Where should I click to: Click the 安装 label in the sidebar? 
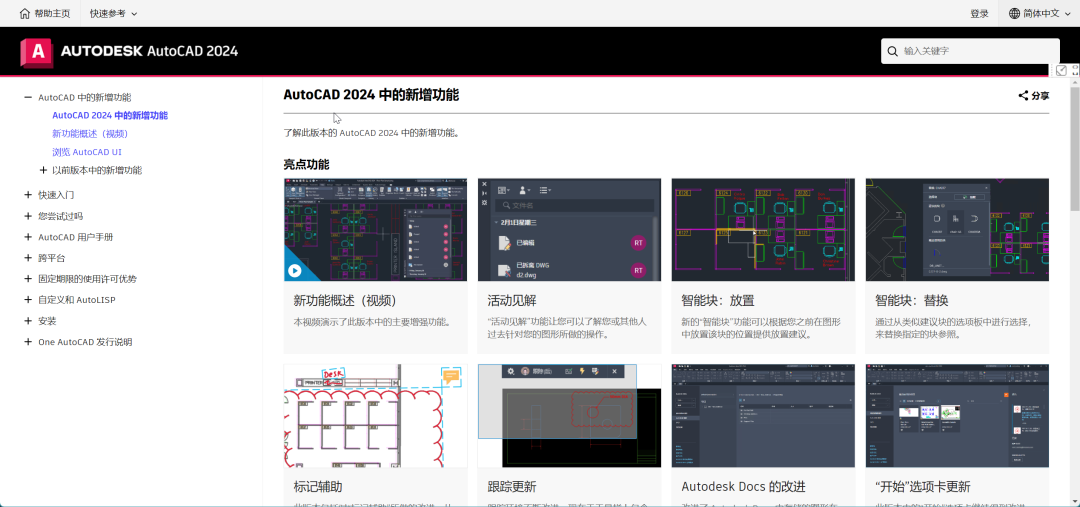click(47, 321)
